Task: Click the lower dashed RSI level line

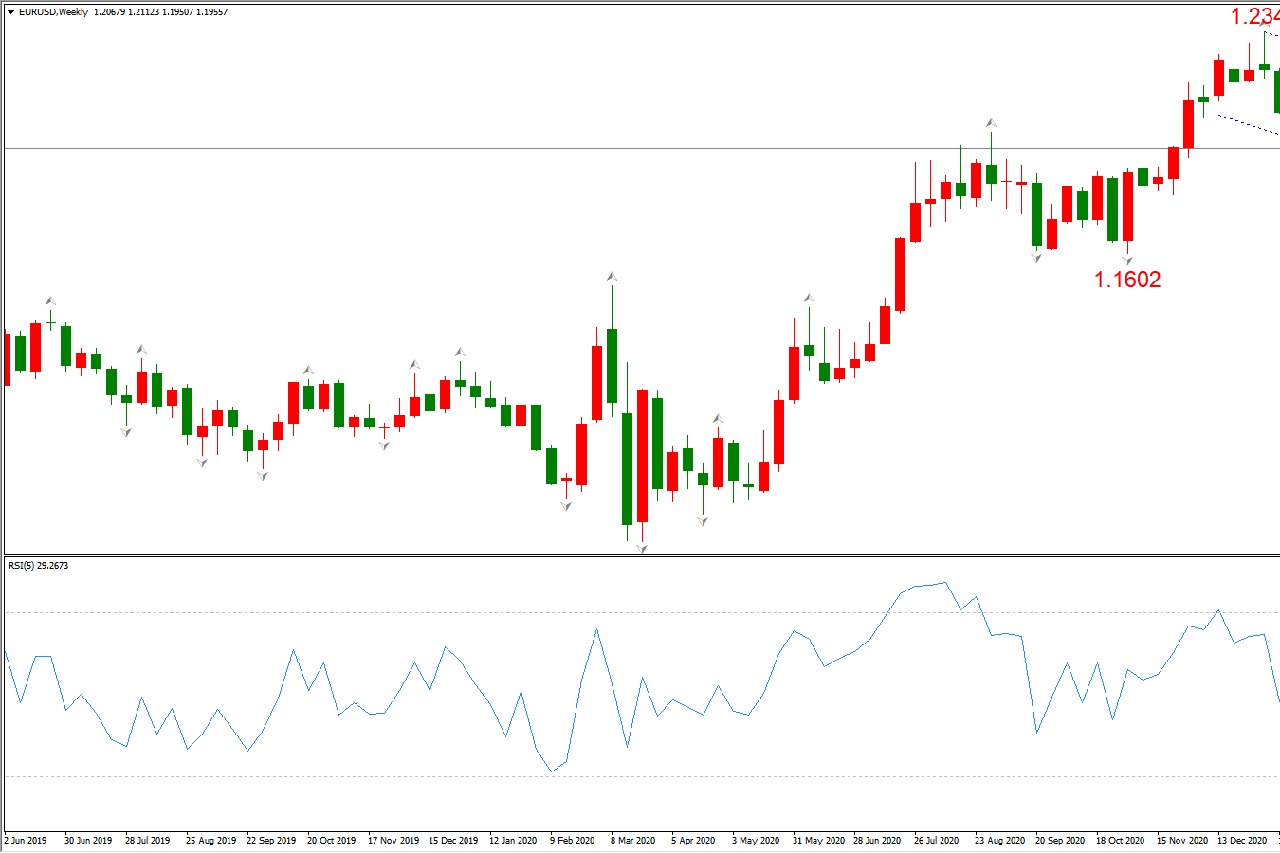Action: pos(400,776)
